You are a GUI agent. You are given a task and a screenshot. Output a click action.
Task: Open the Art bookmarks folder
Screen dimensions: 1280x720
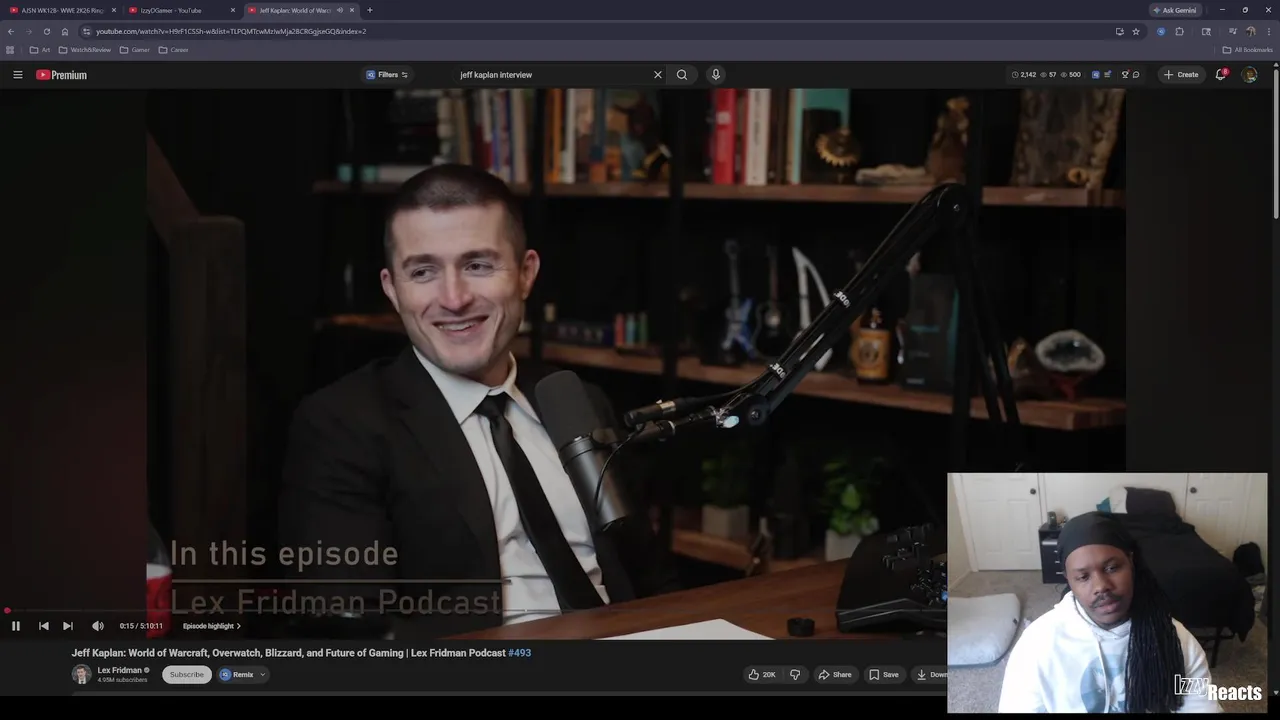coord(40,50)
